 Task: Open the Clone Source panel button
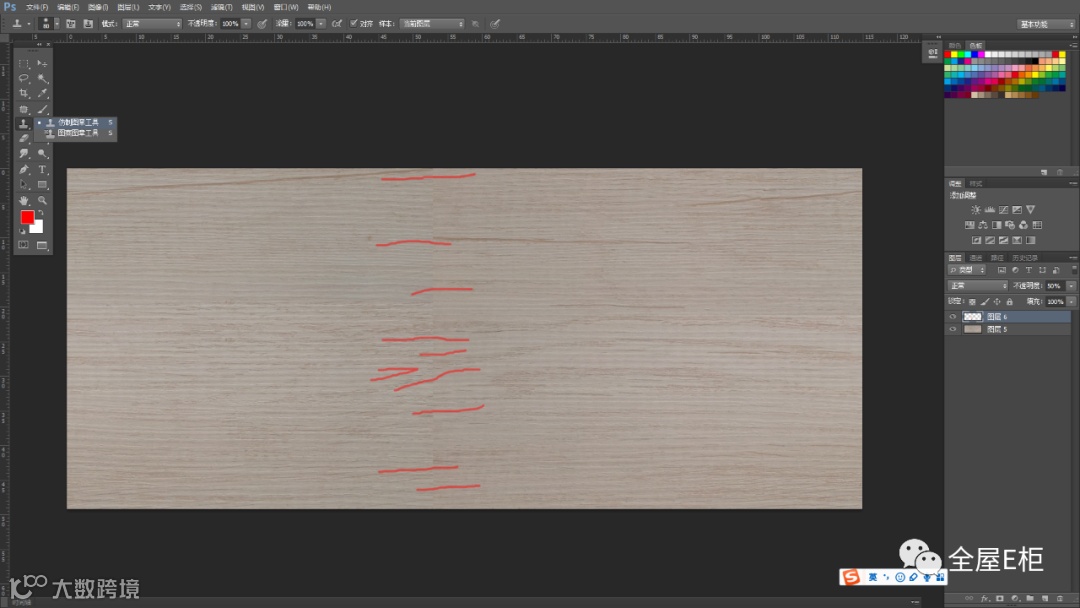click(87, 23)
